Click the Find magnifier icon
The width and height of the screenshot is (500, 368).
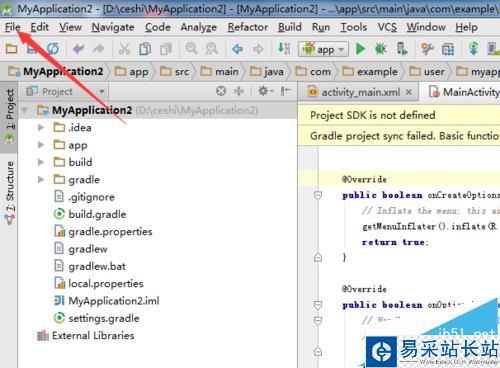click(x=191, y=49)
